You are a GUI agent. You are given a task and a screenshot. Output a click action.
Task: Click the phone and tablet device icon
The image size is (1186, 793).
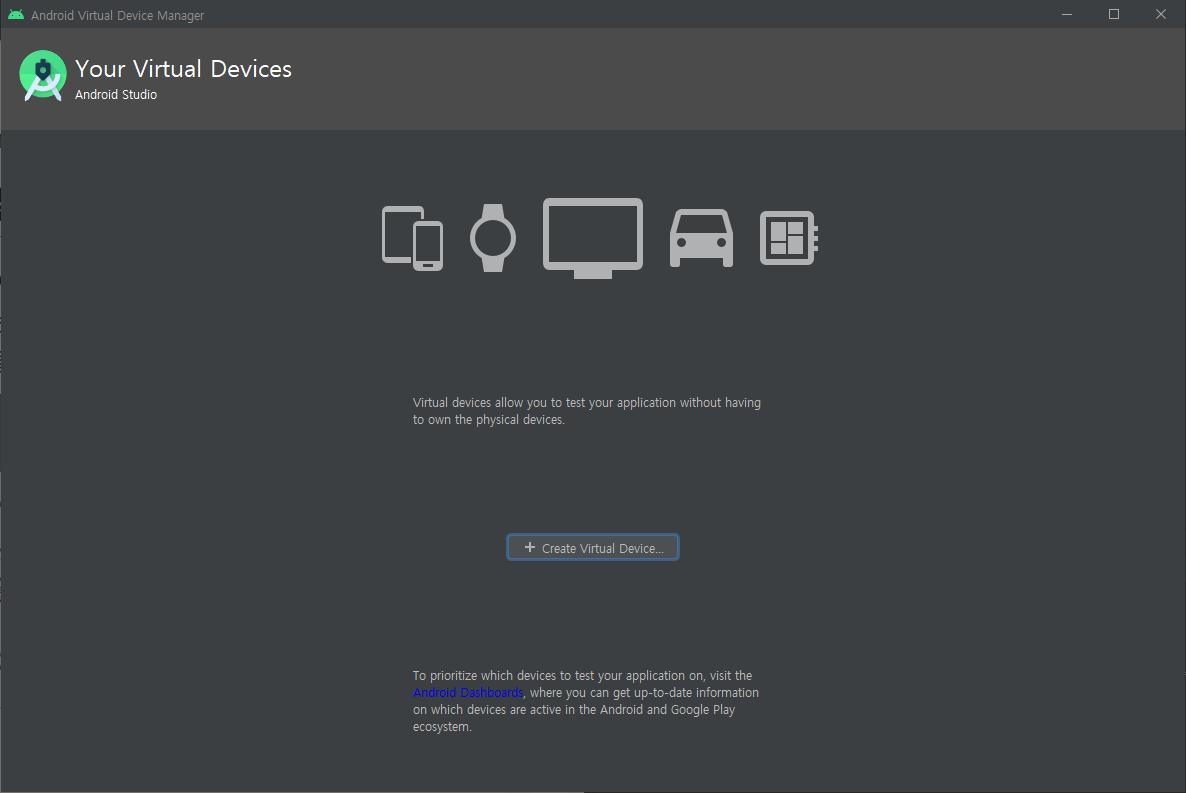pyautogui.click(x=412, y=238)
